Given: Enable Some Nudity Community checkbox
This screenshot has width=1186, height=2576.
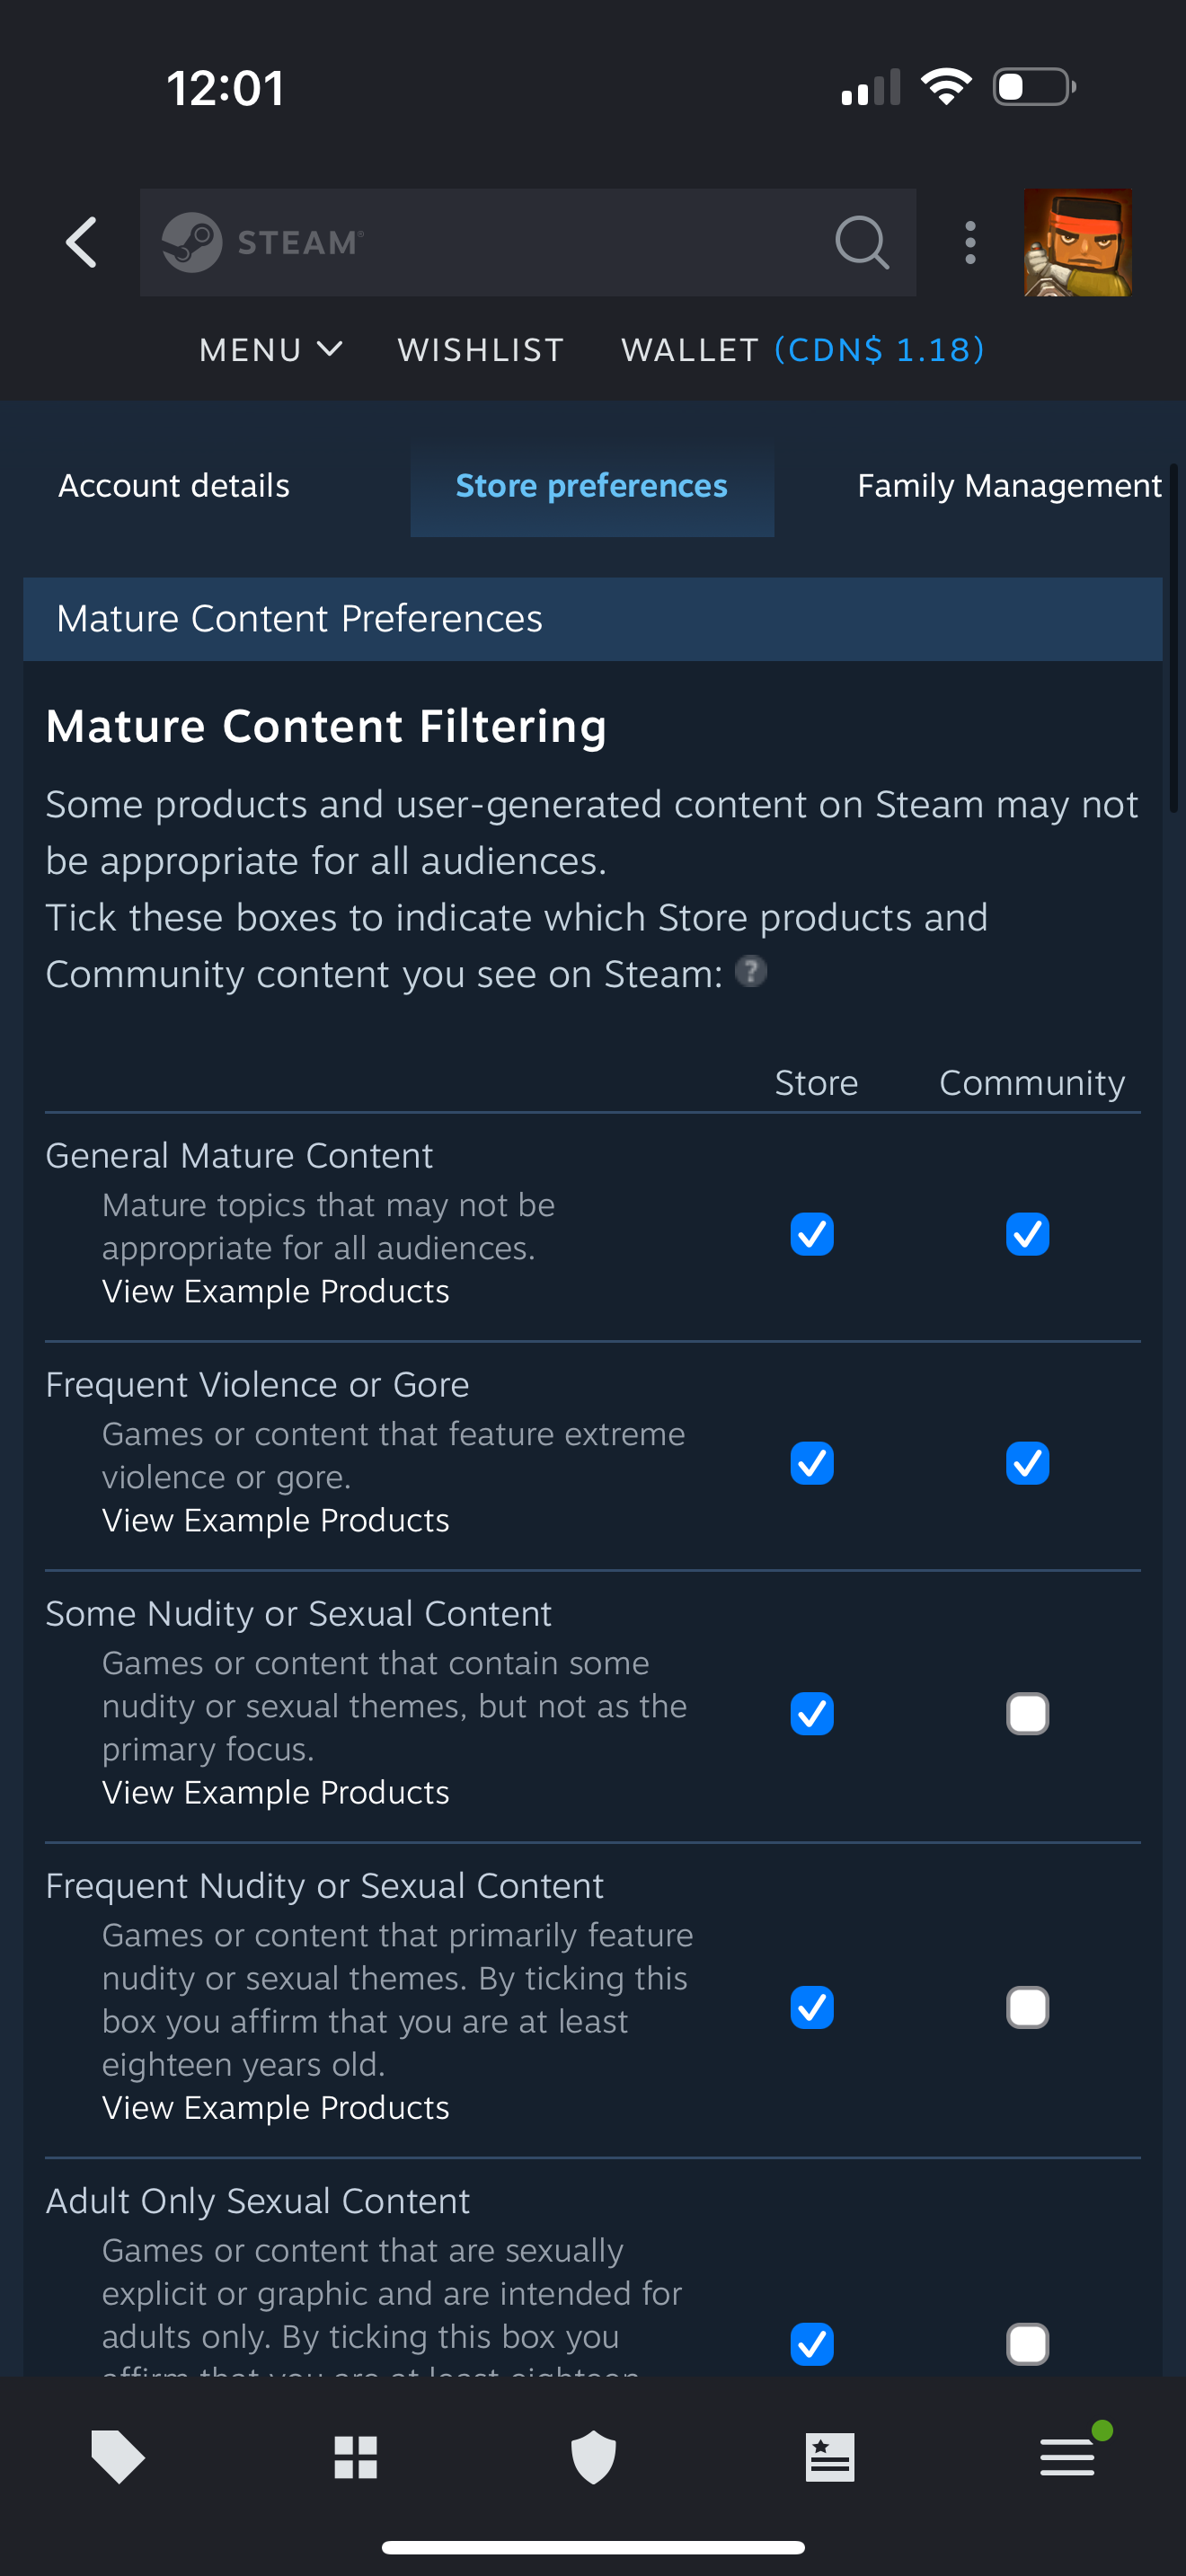Looking at the screenshot, I should [x=1027, y=1714].
